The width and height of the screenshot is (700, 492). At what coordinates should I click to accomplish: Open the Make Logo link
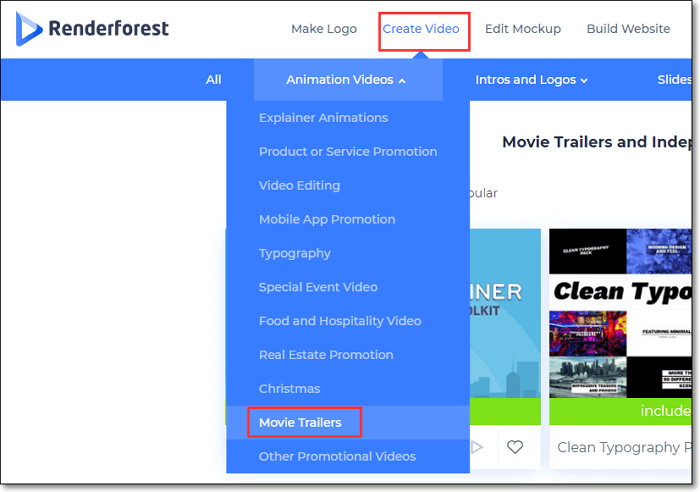pos(323,29)
